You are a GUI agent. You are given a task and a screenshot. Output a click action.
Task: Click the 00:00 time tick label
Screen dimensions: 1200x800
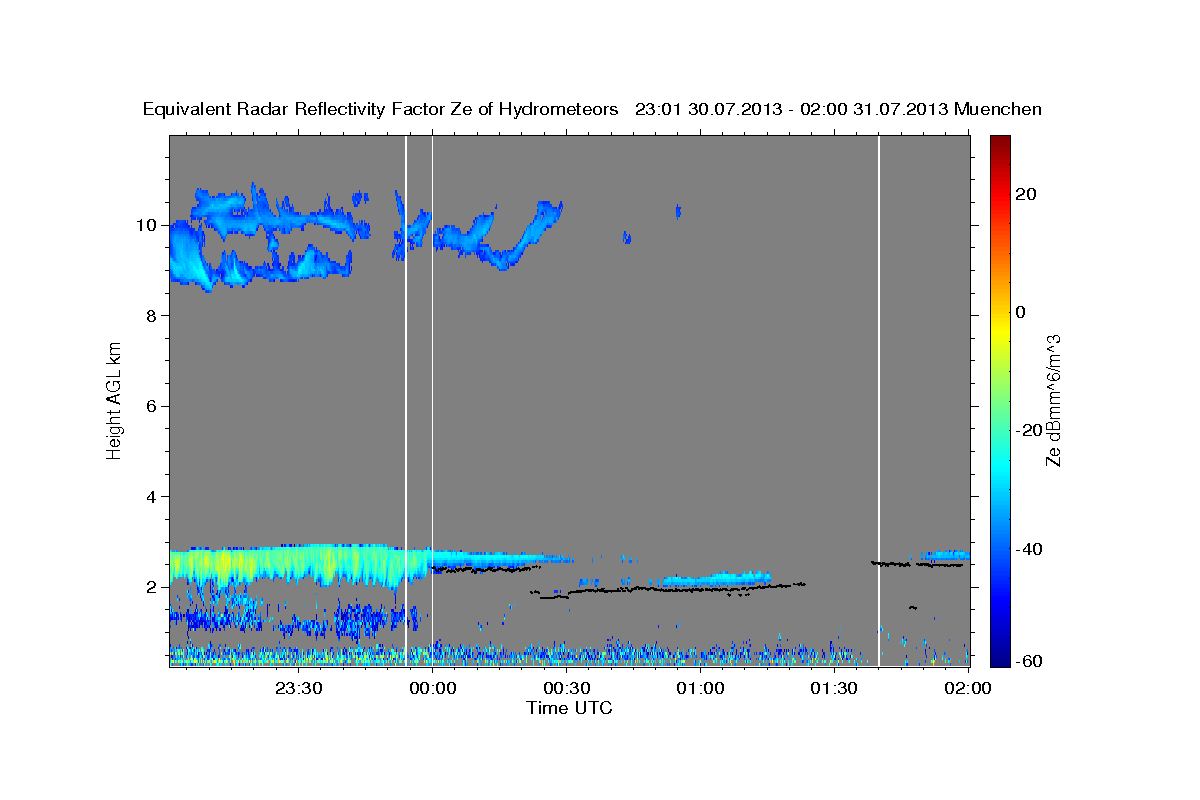pos(433,688)
